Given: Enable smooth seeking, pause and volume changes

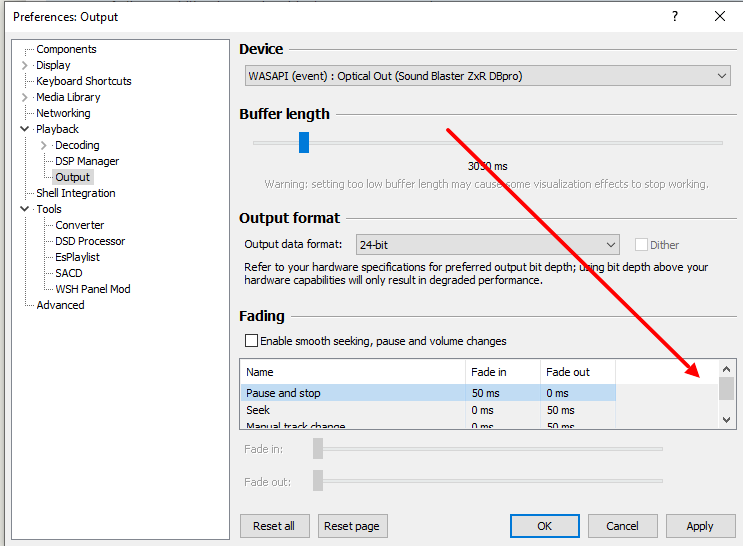Looking at the screenshot, I should pos(251,341).
